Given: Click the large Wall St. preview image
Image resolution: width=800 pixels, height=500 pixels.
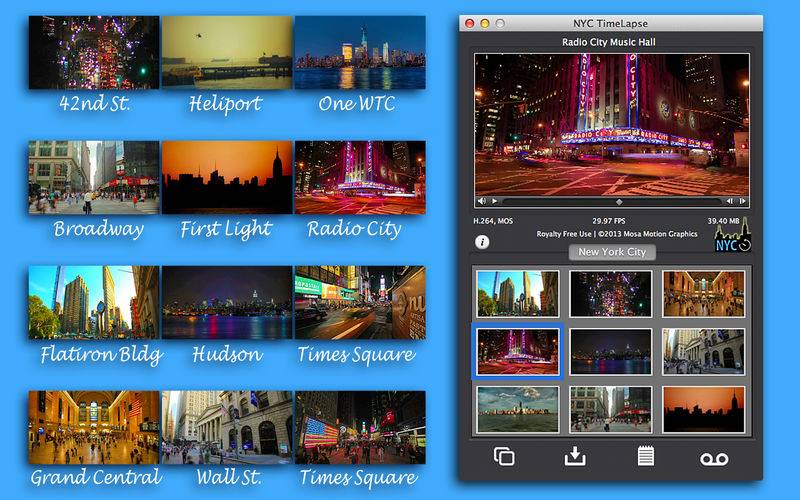Looking at the screenshot, I should pyautogui.click(x=227, y=428).
